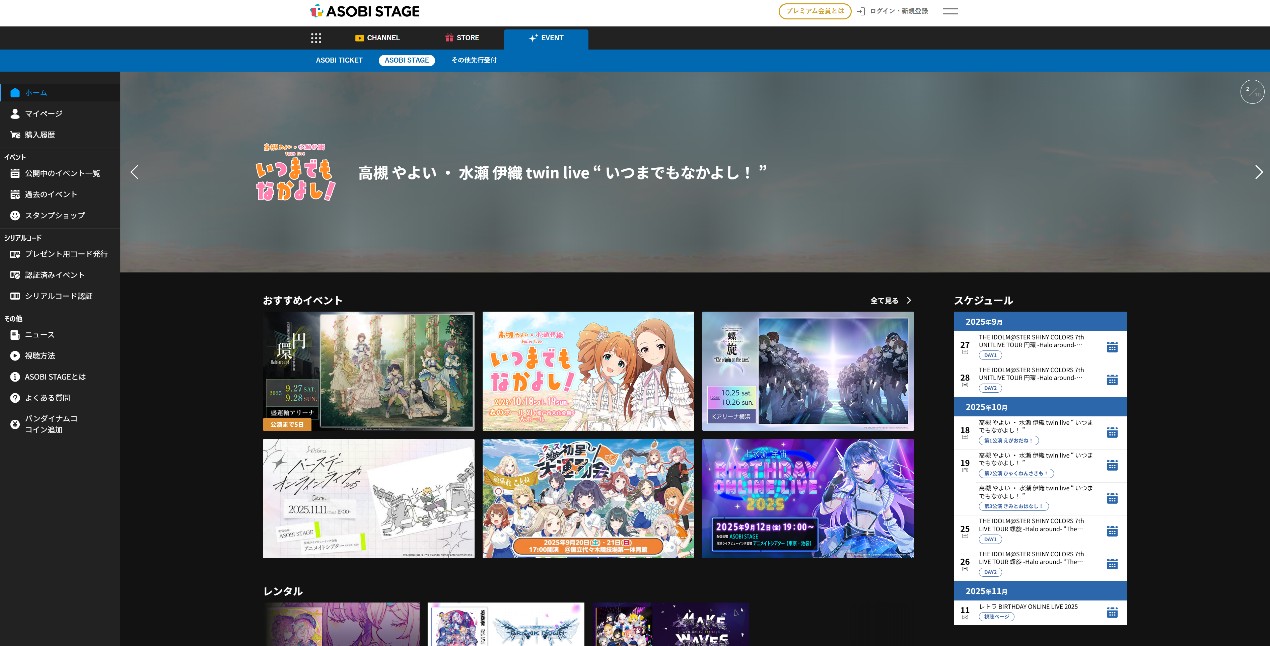Click 全て見る to see all events
The image size is (1270, 646).
coord(890,300)
